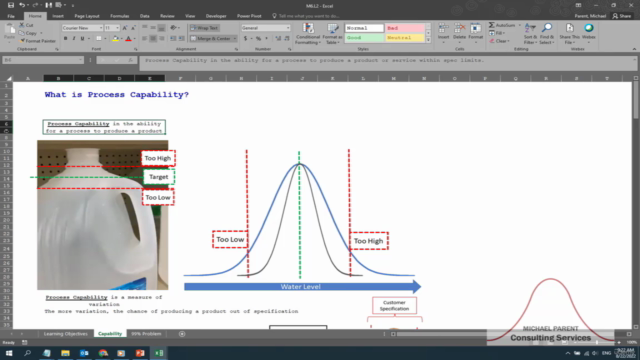Switch to the Insert ribbon tab
640x360 pixels.
coord(58,16)
